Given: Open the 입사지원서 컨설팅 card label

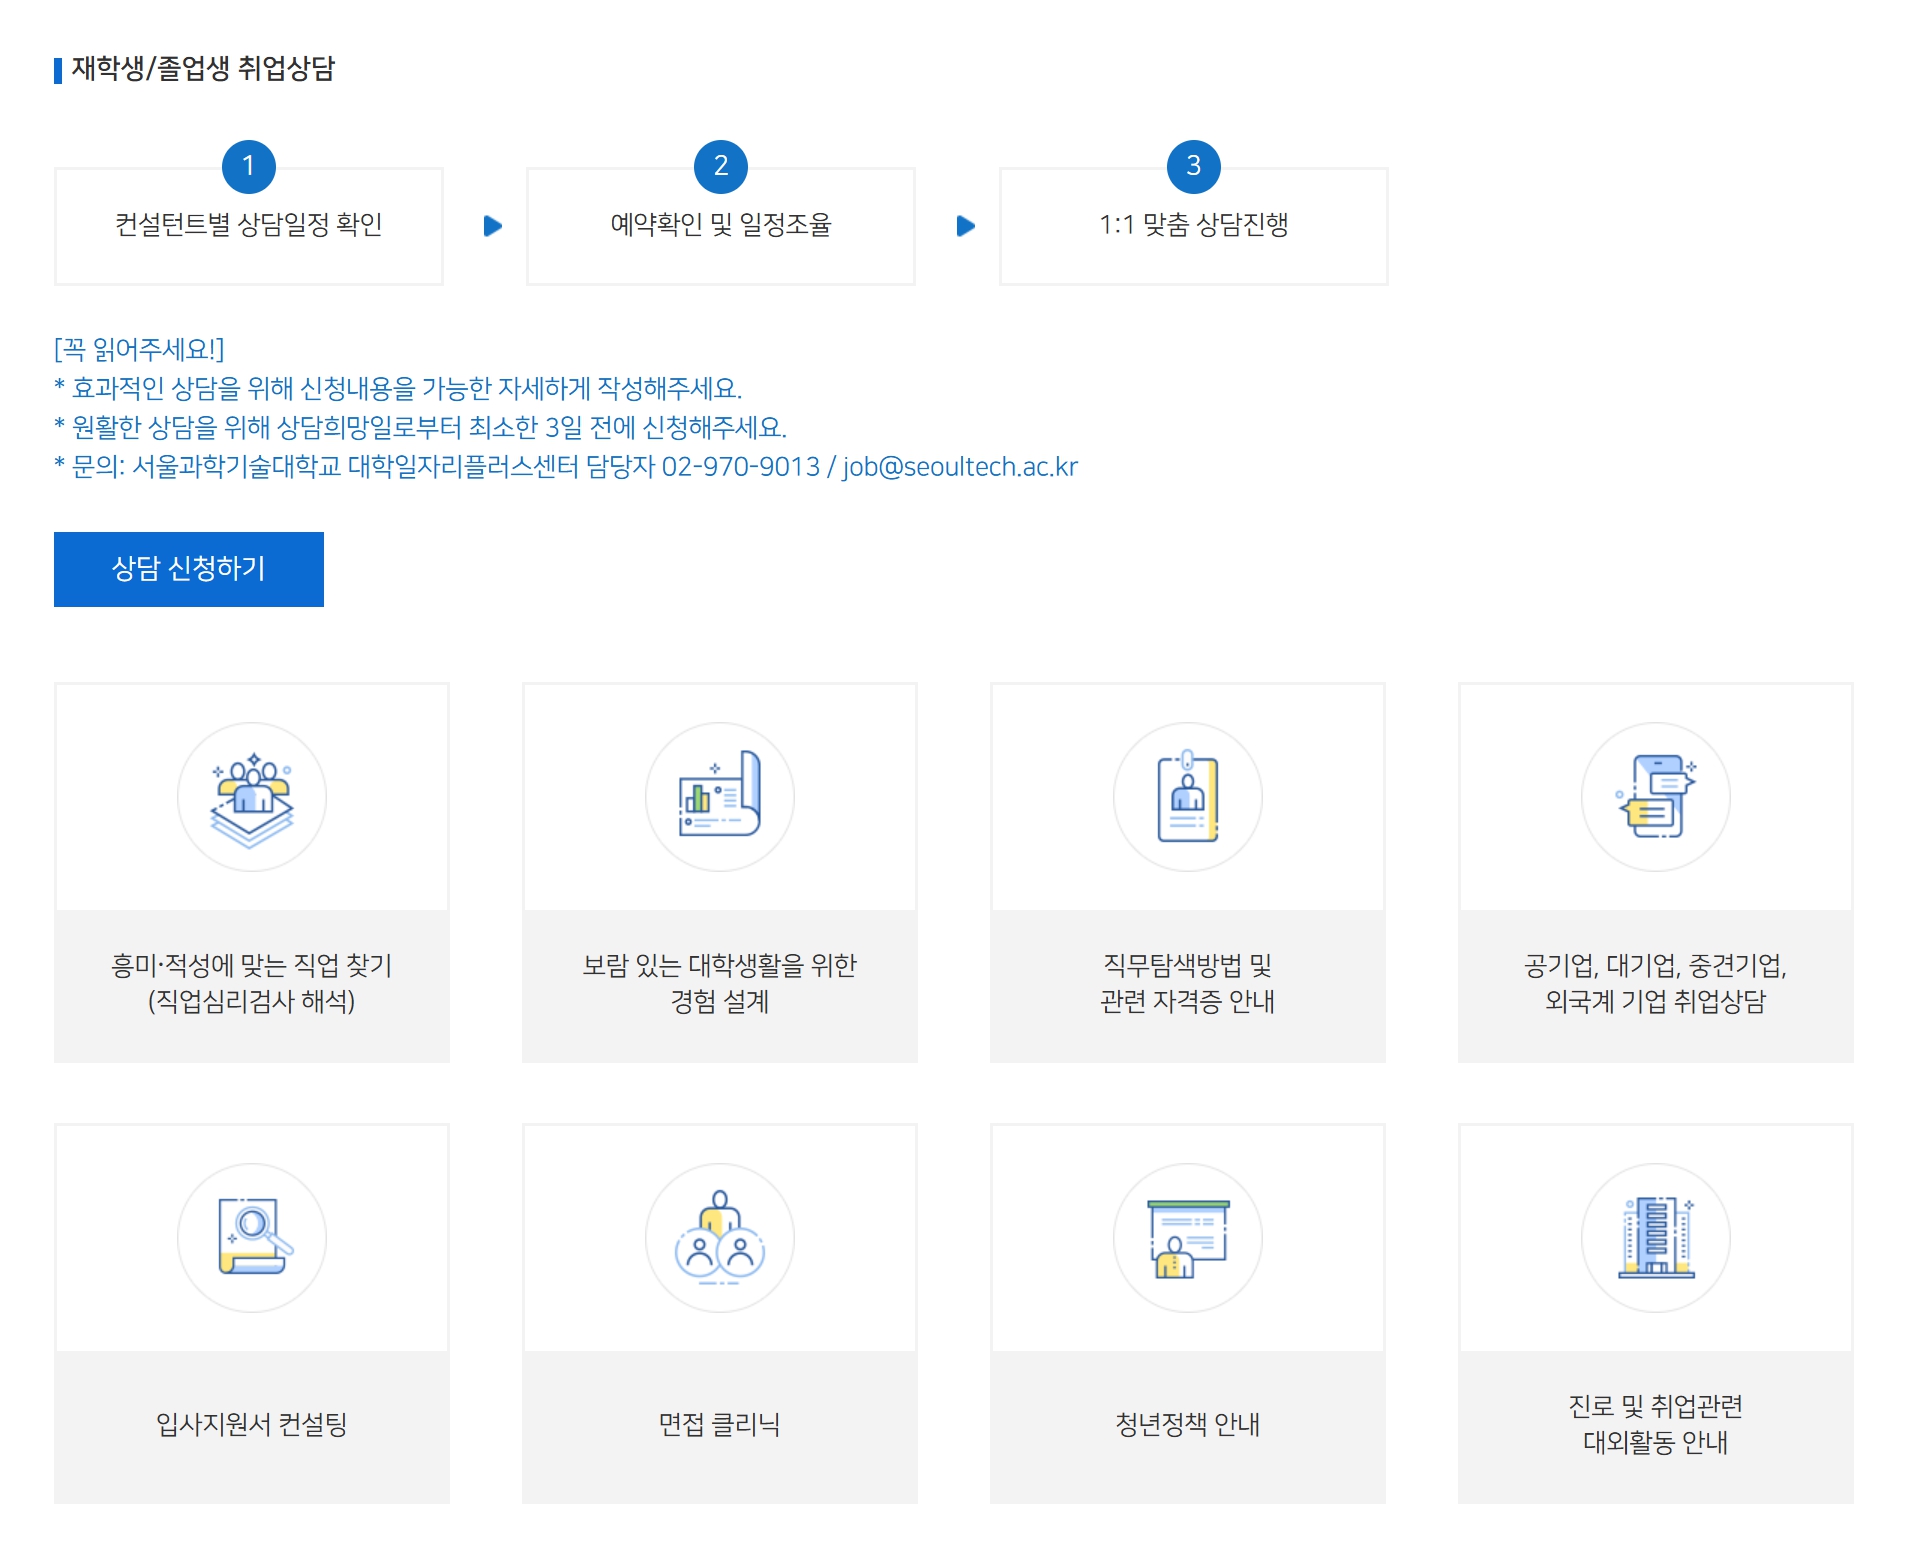Looking at the screenshot, I should click(x=252, y=1424).
